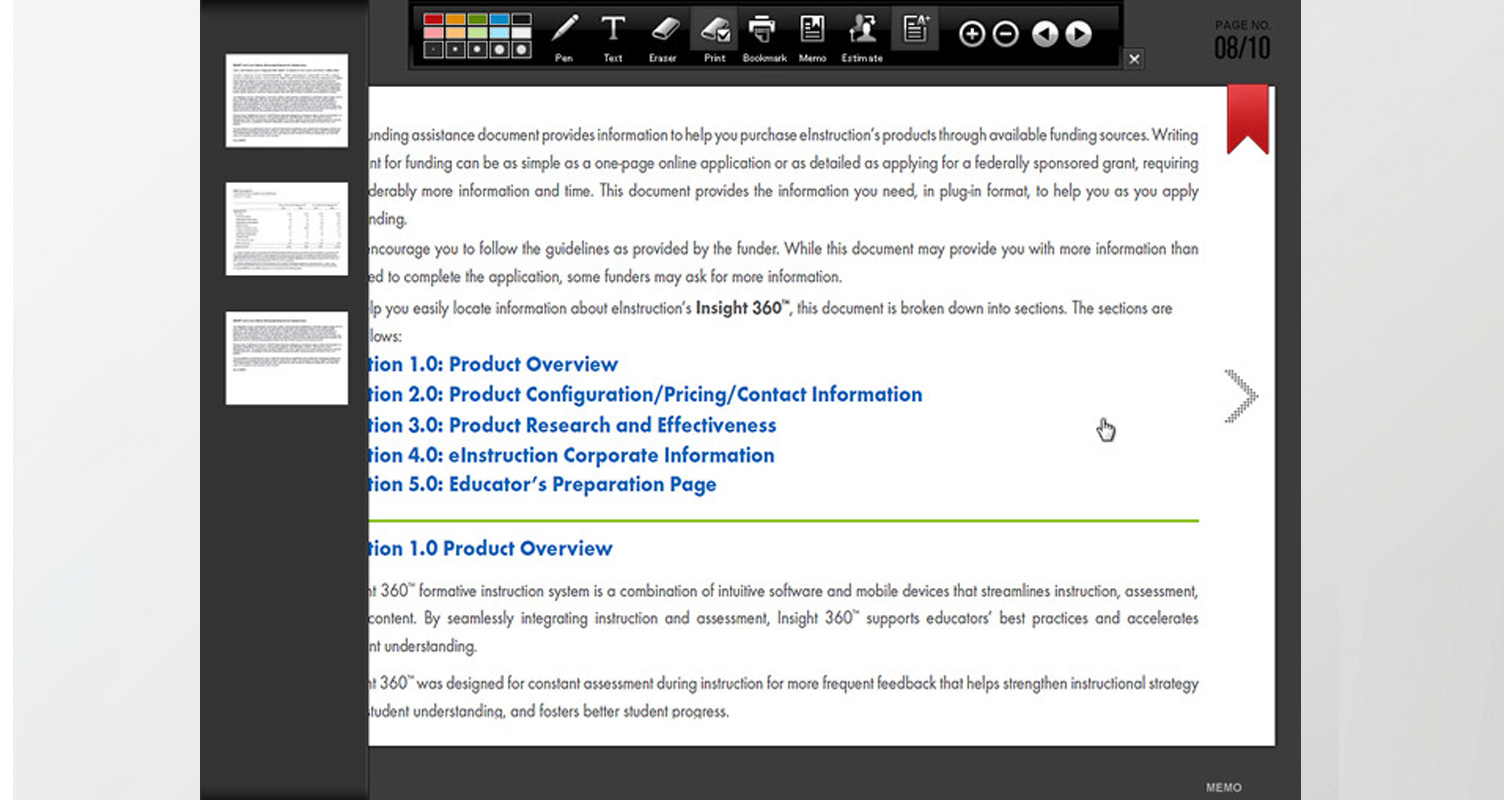The width and height of the screenshot is (1504, 800).
Task: Pick the orange color swatch
Action: pos(455,19)
